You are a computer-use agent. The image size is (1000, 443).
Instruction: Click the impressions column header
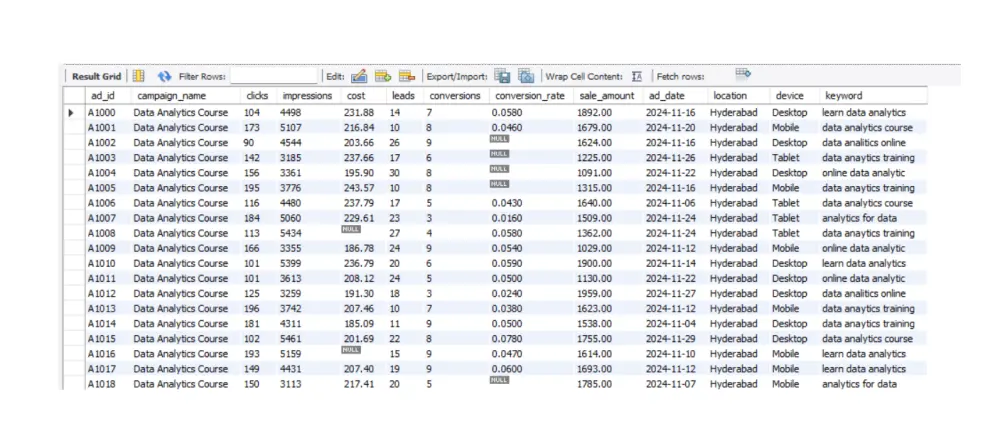point(307,96)
